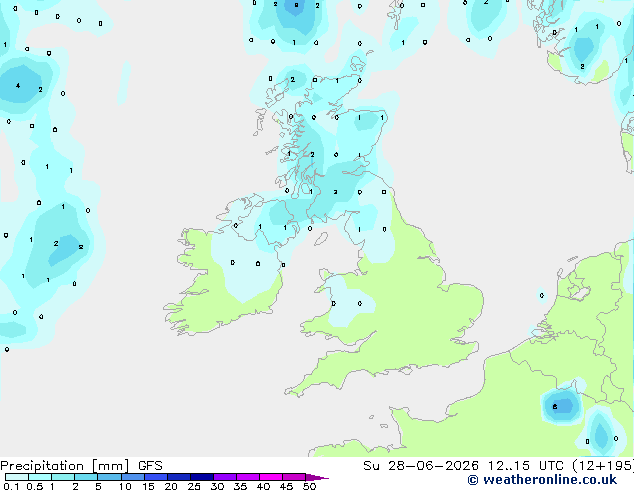
Task: Click the 10–15 mm legend color swatch
Action: pyautogui.click(x=132, y=477)
